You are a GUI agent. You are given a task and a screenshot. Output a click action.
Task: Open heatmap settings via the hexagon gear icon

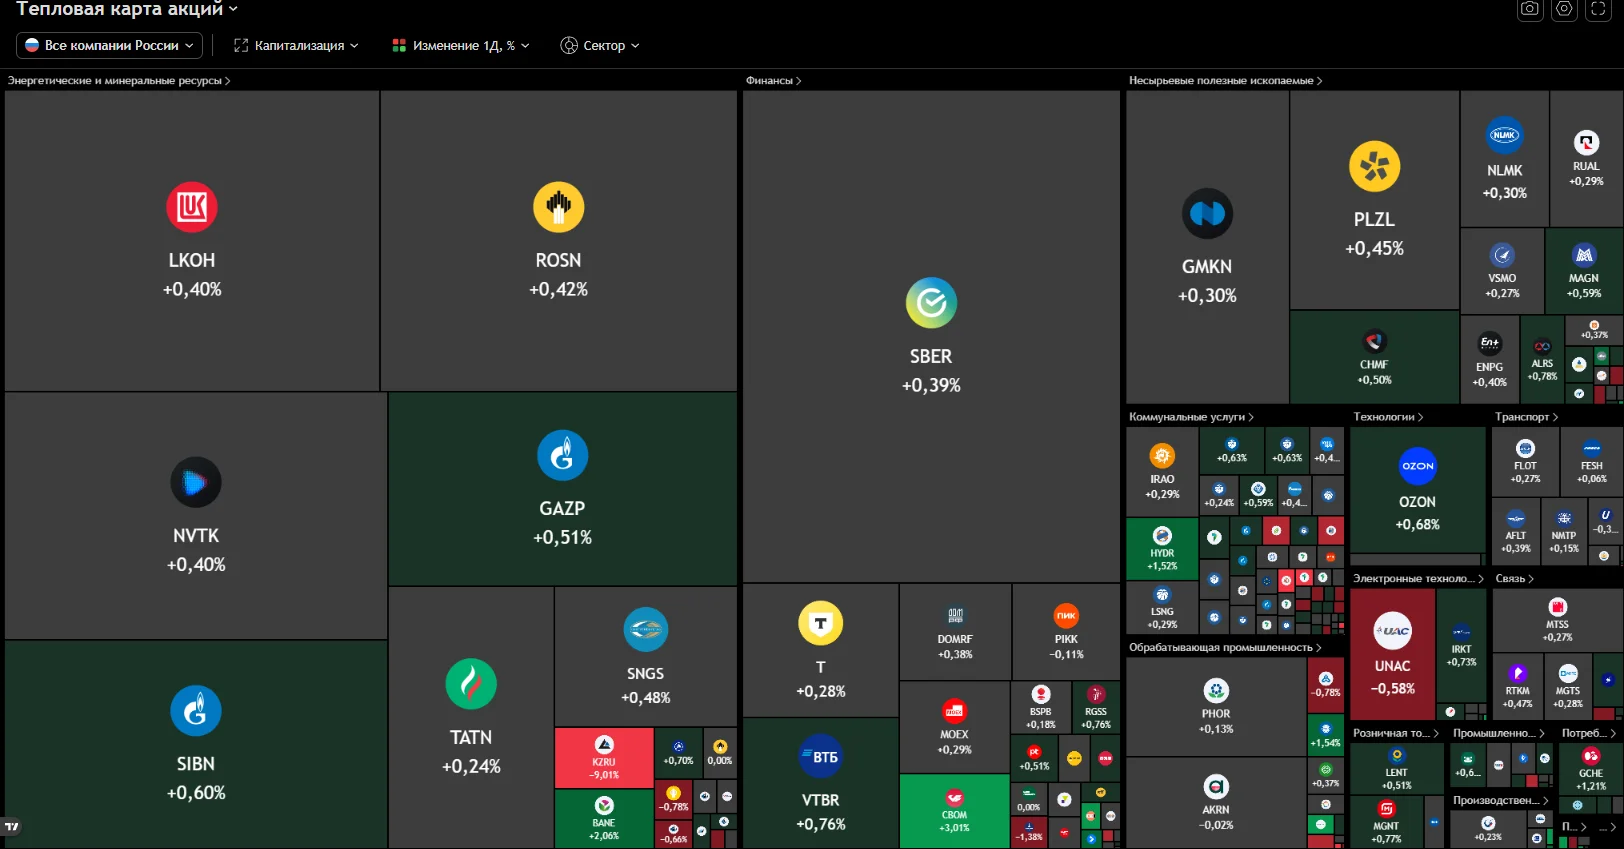(1564, 9)
